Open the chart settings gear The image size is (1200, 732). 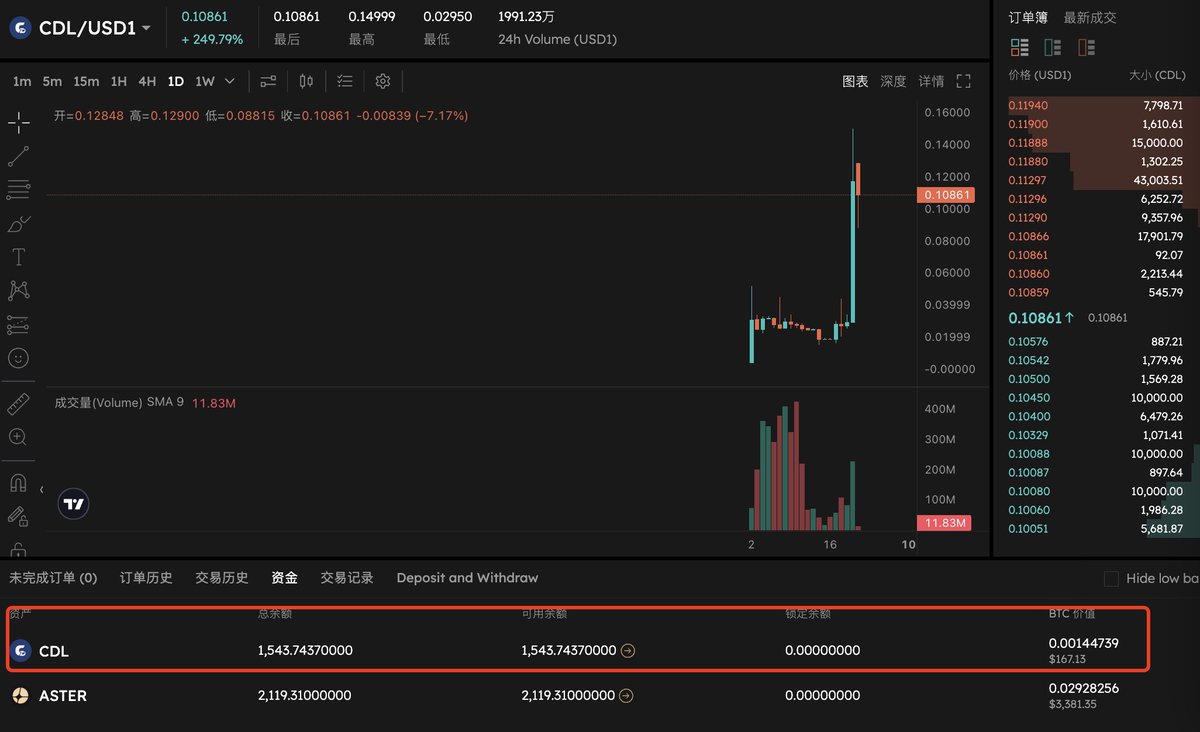[383, 81]
